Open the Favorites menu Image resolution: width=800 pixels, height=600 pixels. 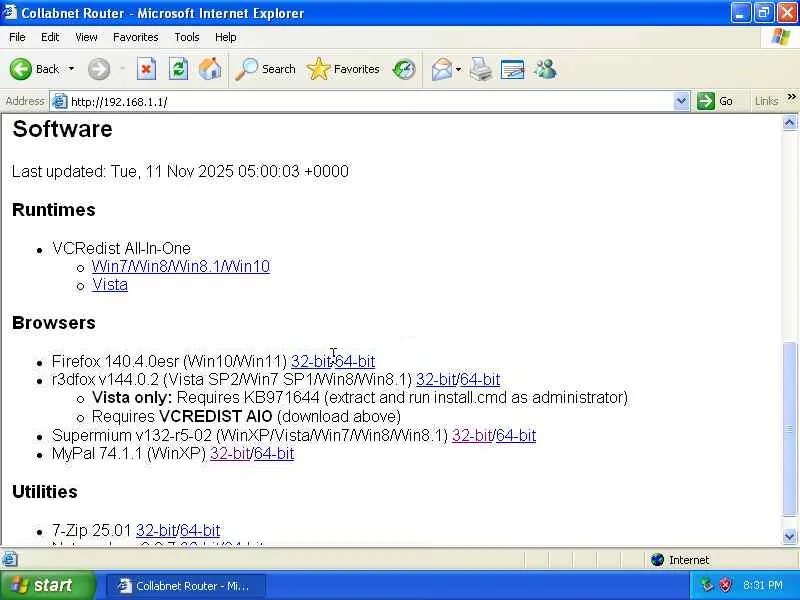[x=136, y=37]
